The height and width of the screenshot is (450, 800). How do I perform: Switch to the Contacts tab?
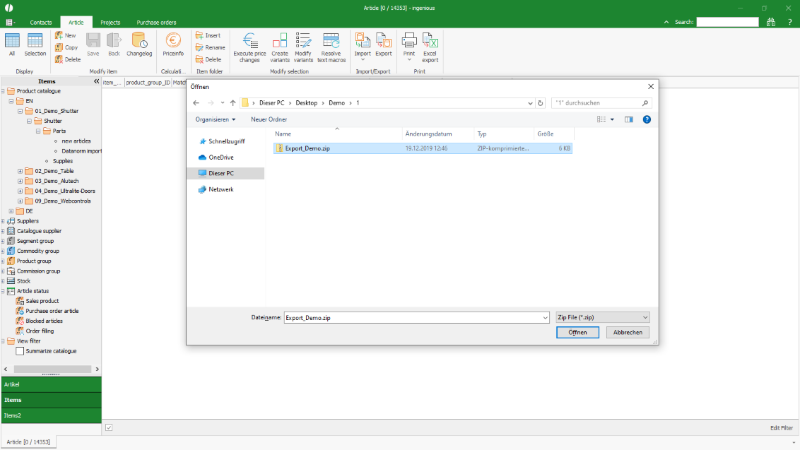[41, 22]
